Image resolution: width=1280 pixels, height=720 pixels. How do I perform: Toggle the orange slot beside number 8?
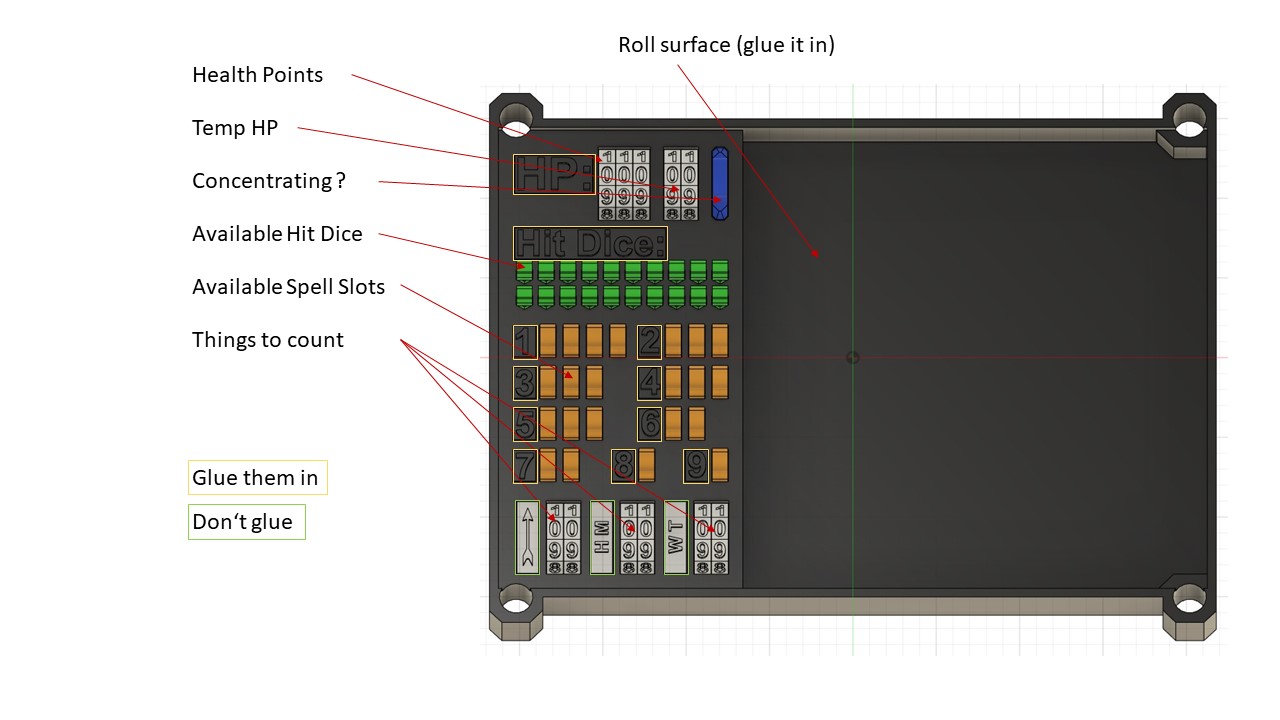click(x=646, y=465)
